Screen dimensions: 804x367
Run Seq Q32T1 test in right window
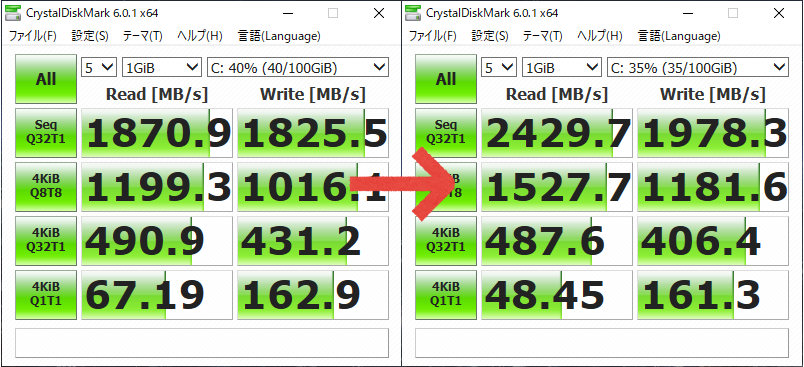446,133
